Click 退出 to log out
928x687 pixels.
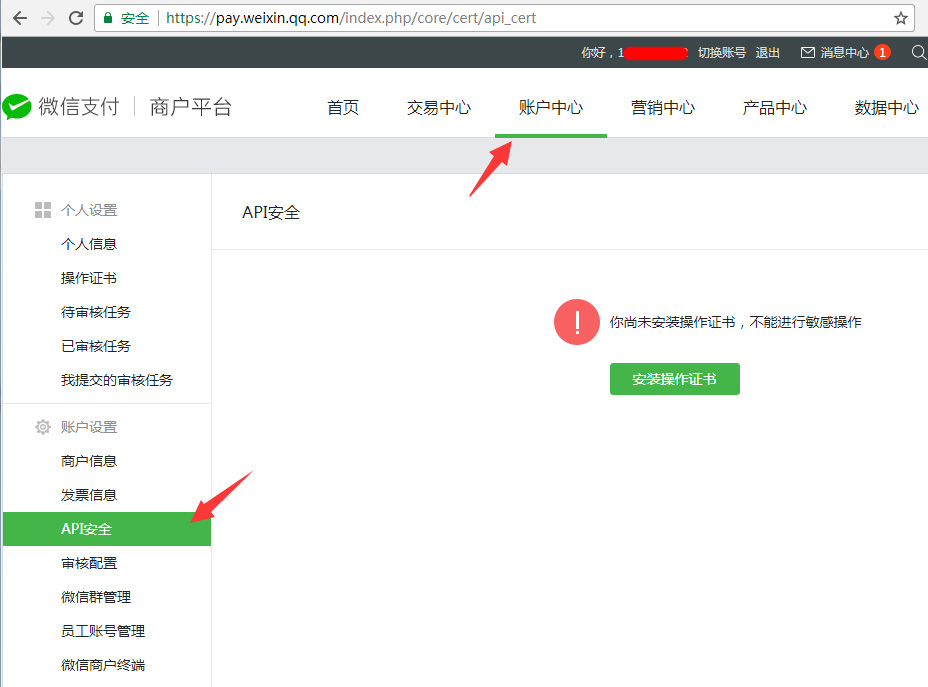coord(767,52)
